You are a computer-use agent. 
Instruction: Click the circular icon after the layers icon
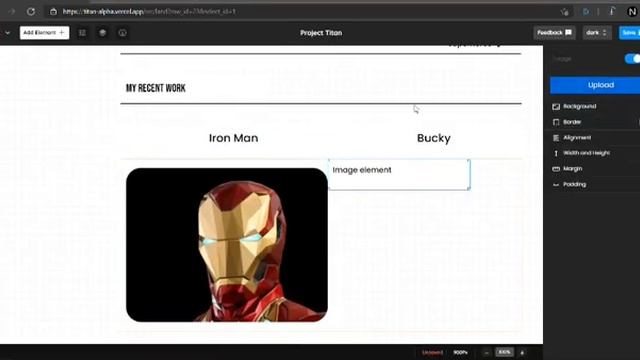click(x=122, y=33)
